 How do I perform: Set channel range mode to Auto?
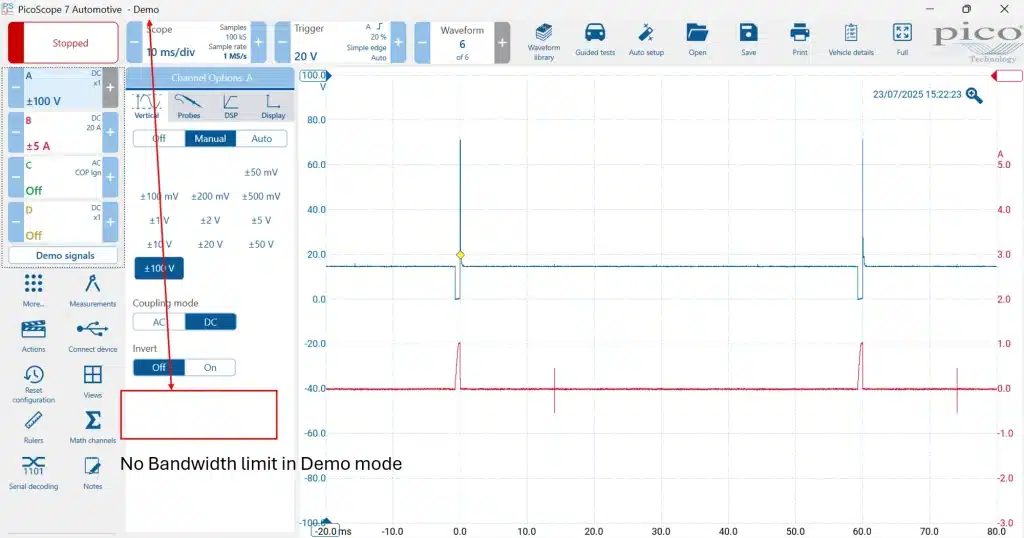click(x=261, y=138)
